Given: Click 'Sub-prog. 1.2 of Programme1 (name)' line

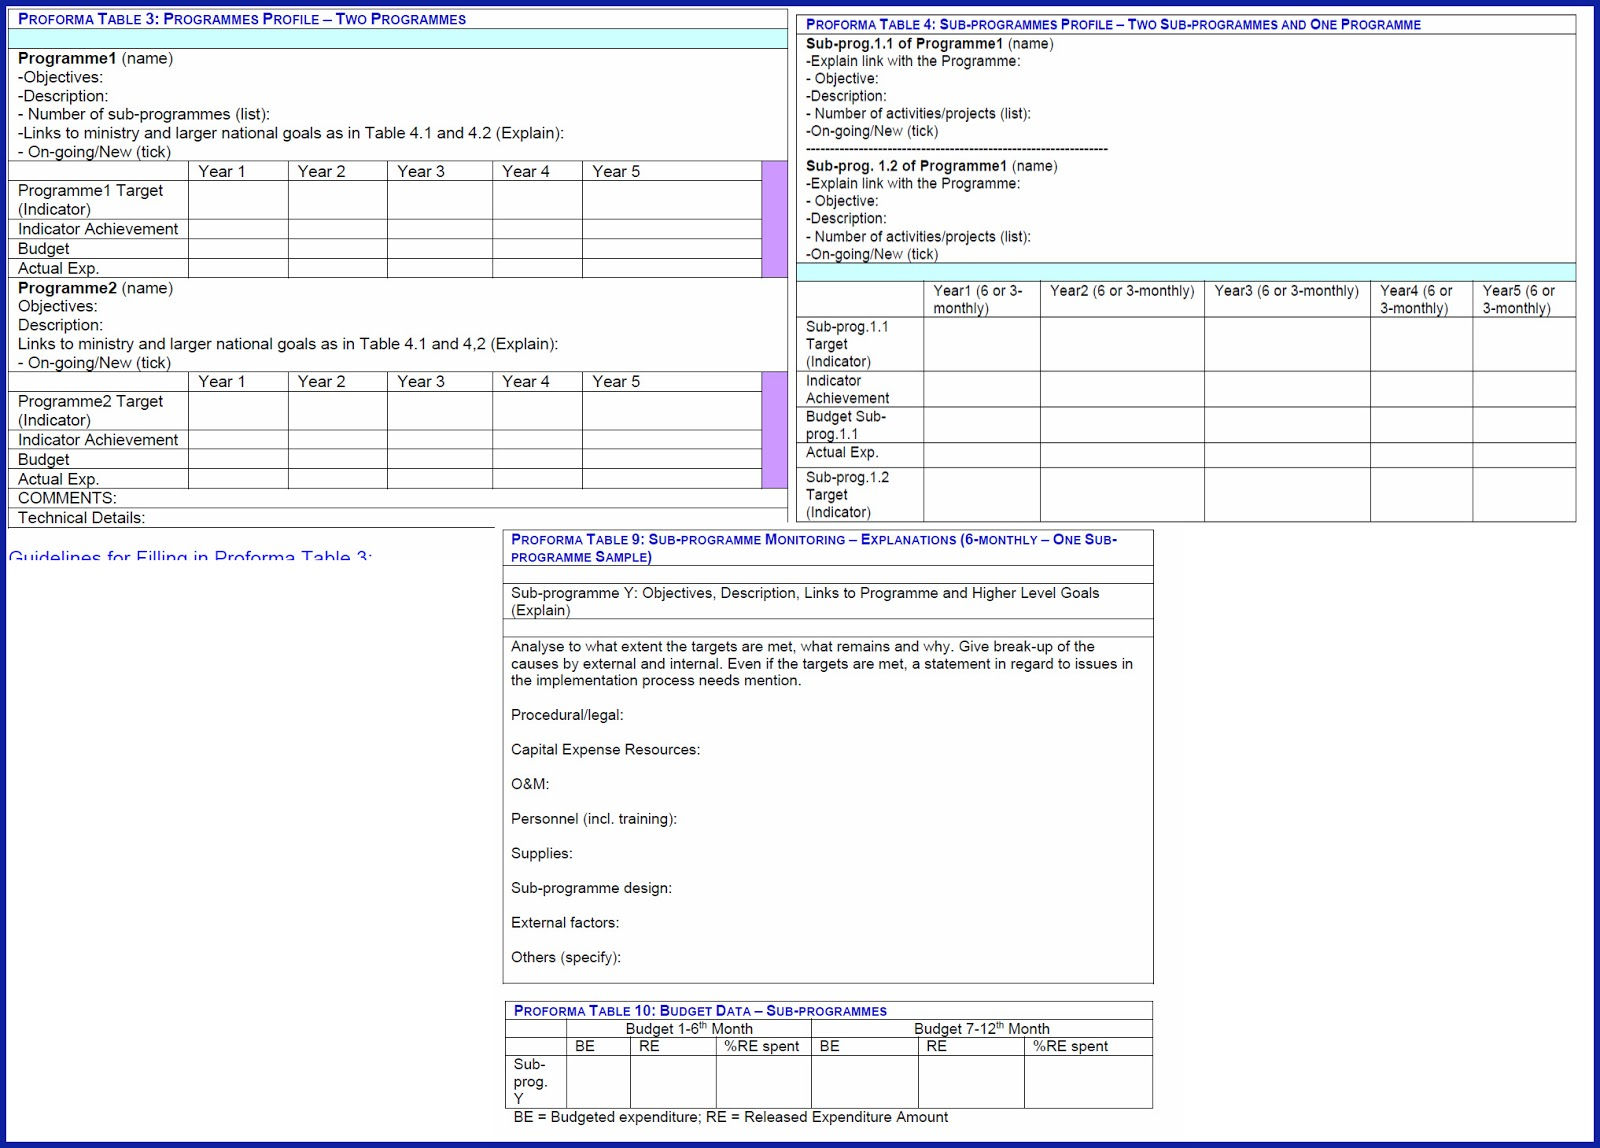Looking at the screenshot, I should click(931, 166).
